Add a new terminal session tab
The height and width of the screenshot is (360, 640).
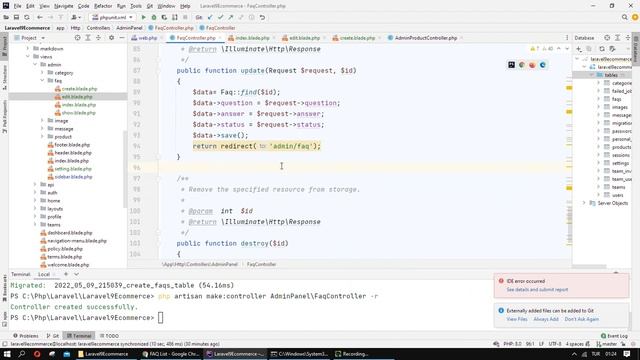66,274
